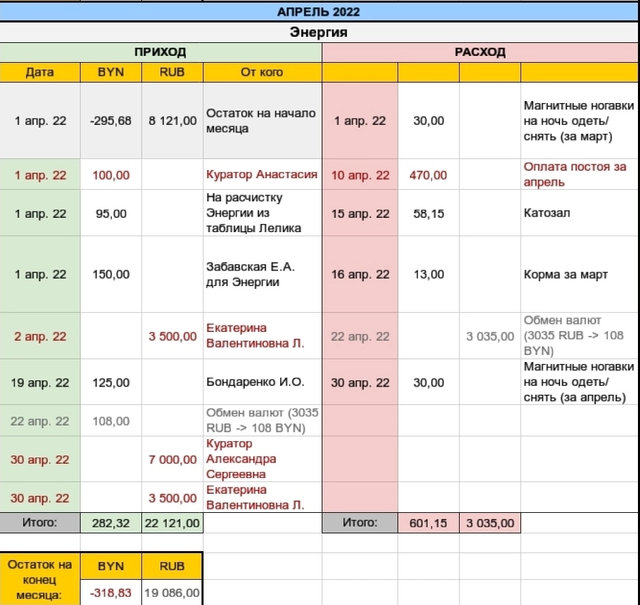Viewport: 640px width, 605px height.
Task: Select the 601,15 expense total cell
Action: (x=428, y=522)
